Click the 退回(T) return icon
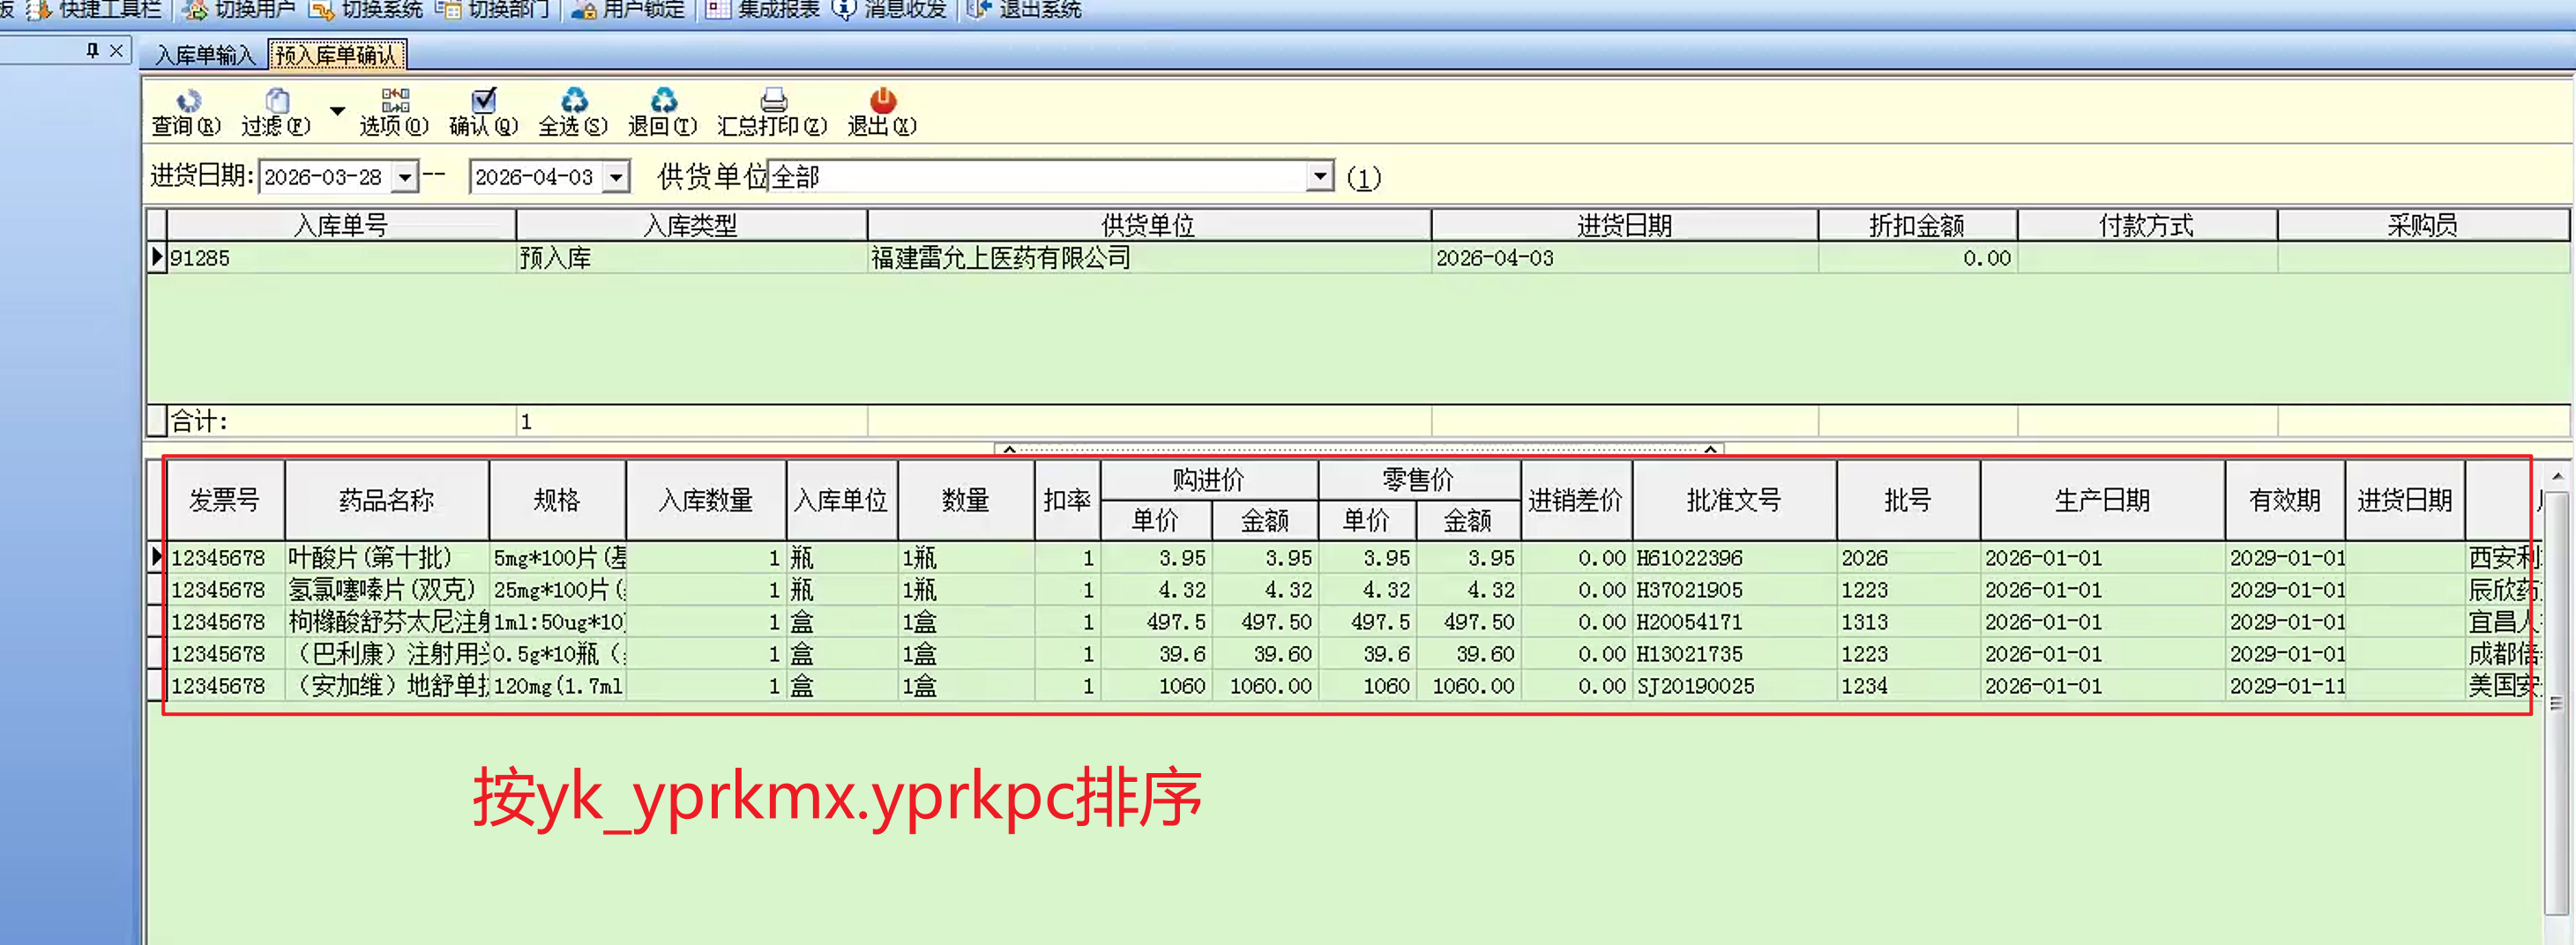This screenshot has width=2576, height=945. point(663,100)
